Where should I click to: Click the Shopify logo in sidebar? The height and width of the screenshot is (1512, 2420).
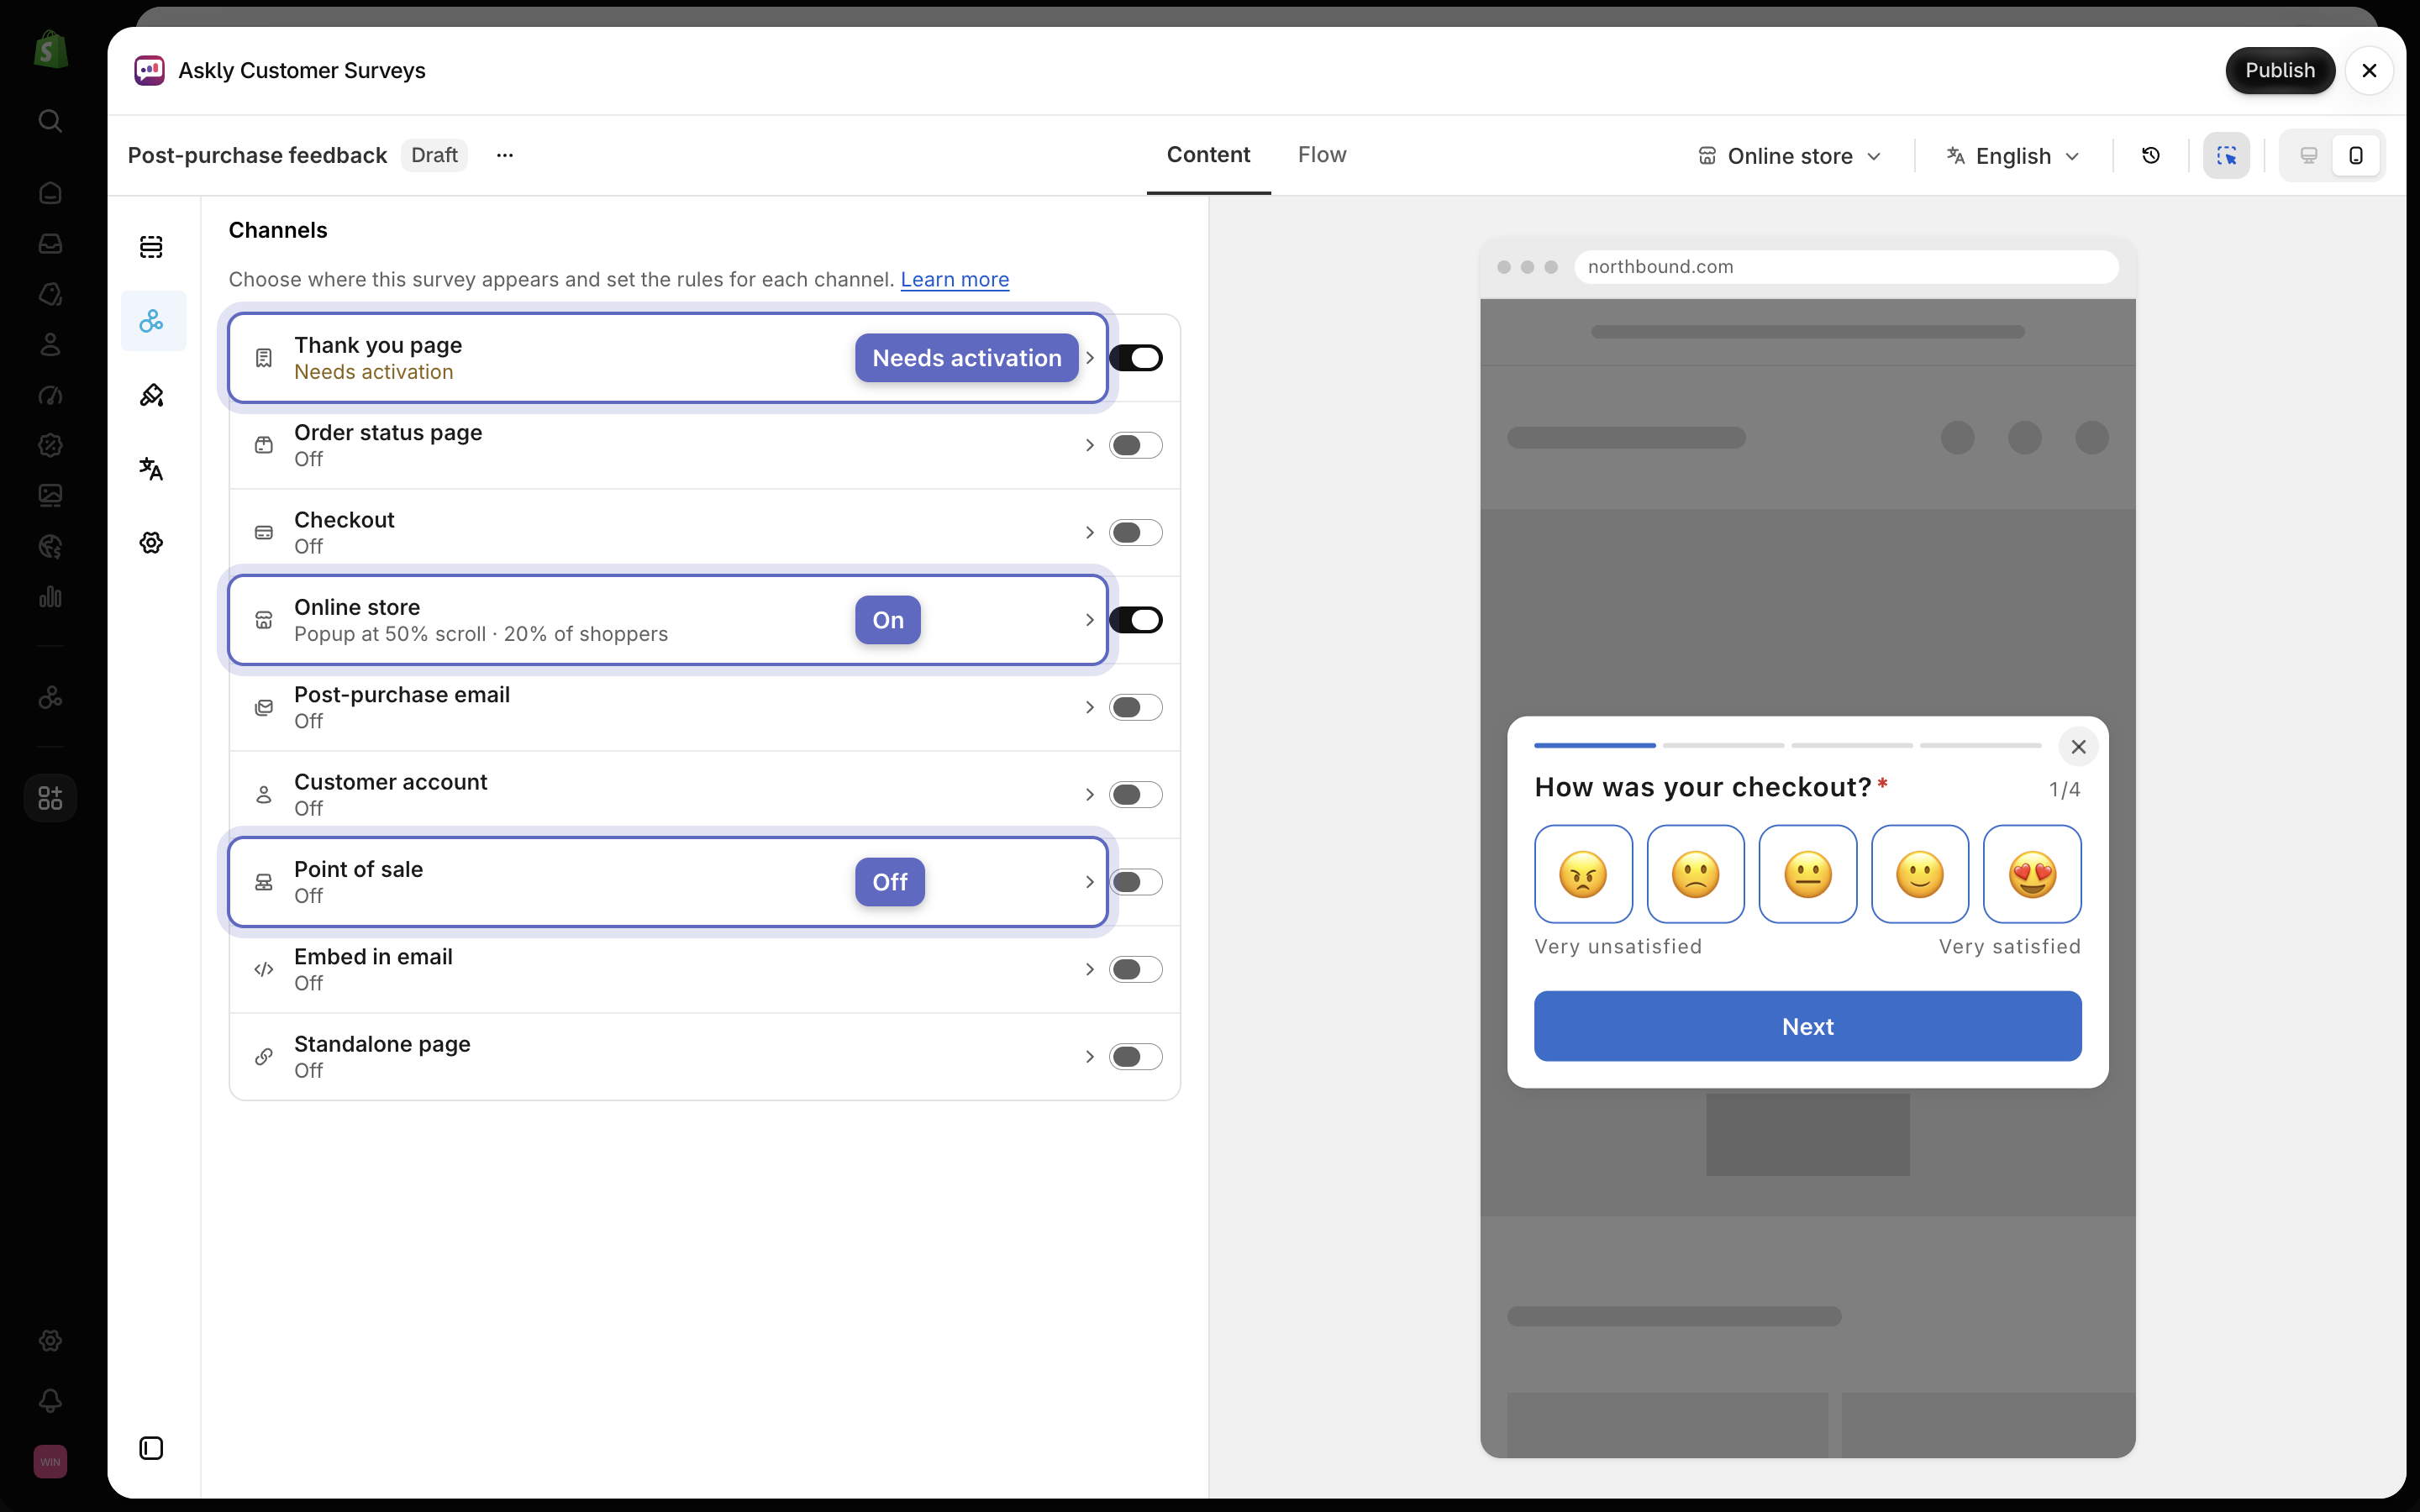[50, 49]
